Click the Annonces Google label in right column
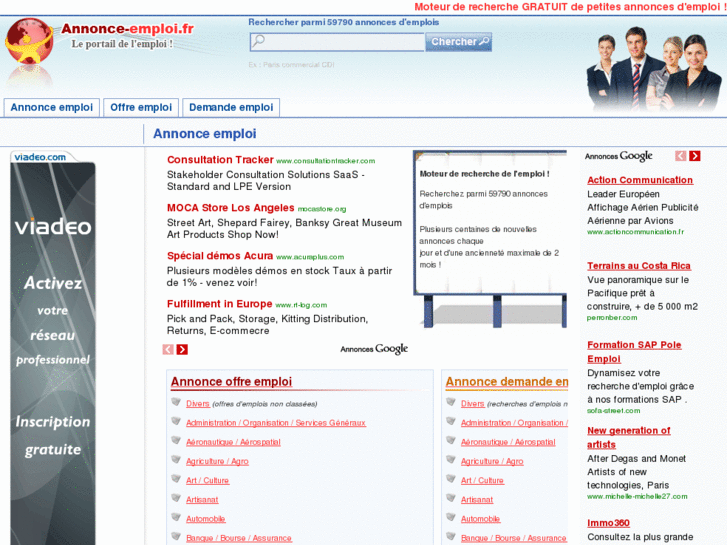The width and height of the screenshot is (727, 545). pyautogui.click(x=619, y=156)
